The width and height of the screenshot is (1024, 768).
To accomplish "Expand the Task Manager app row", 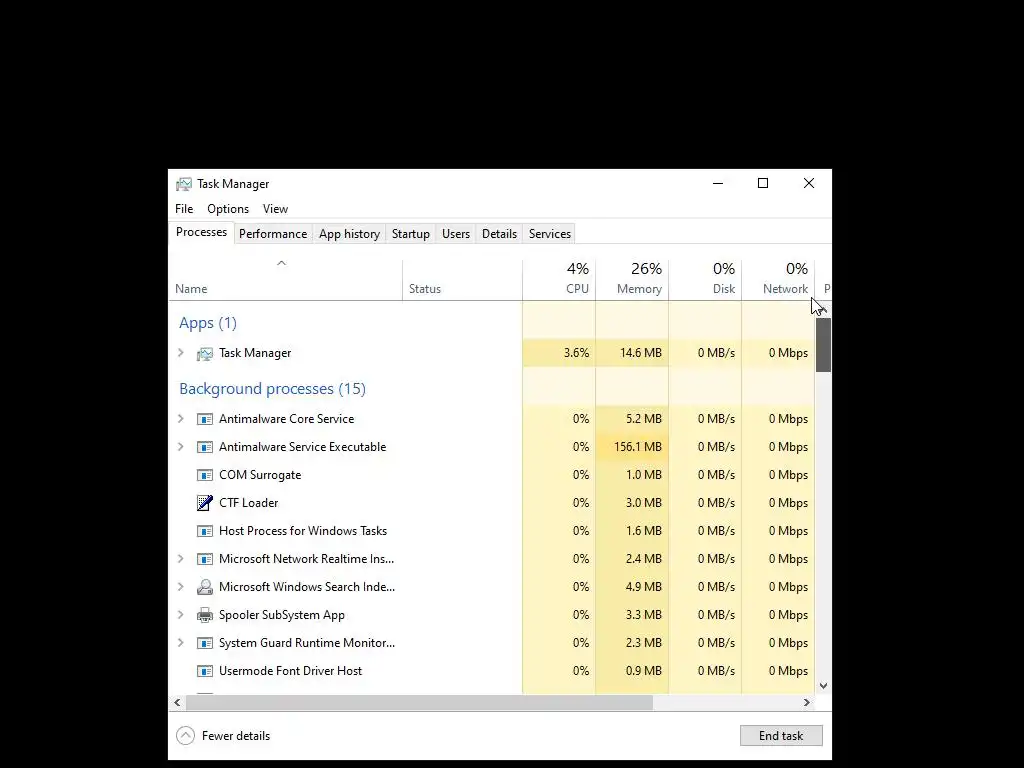I will (181, 353).
